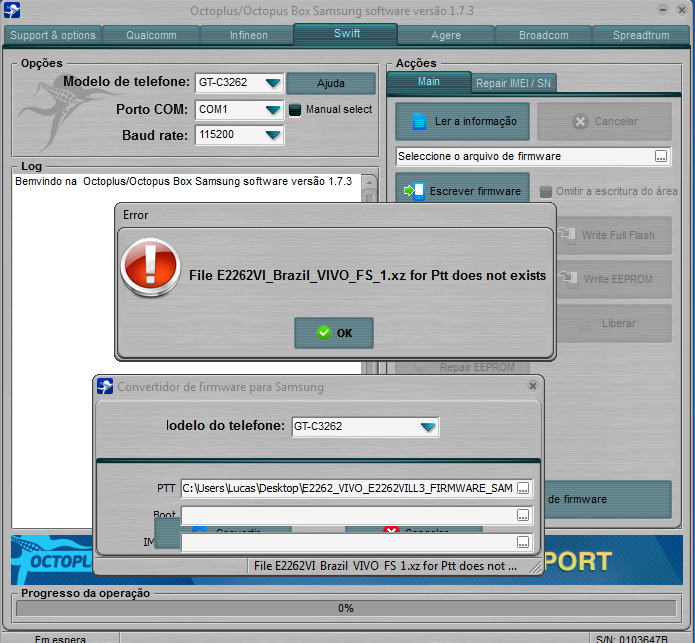Click the serial number in status bar
This screenshot has height=643, width=695.
[632, 639]
